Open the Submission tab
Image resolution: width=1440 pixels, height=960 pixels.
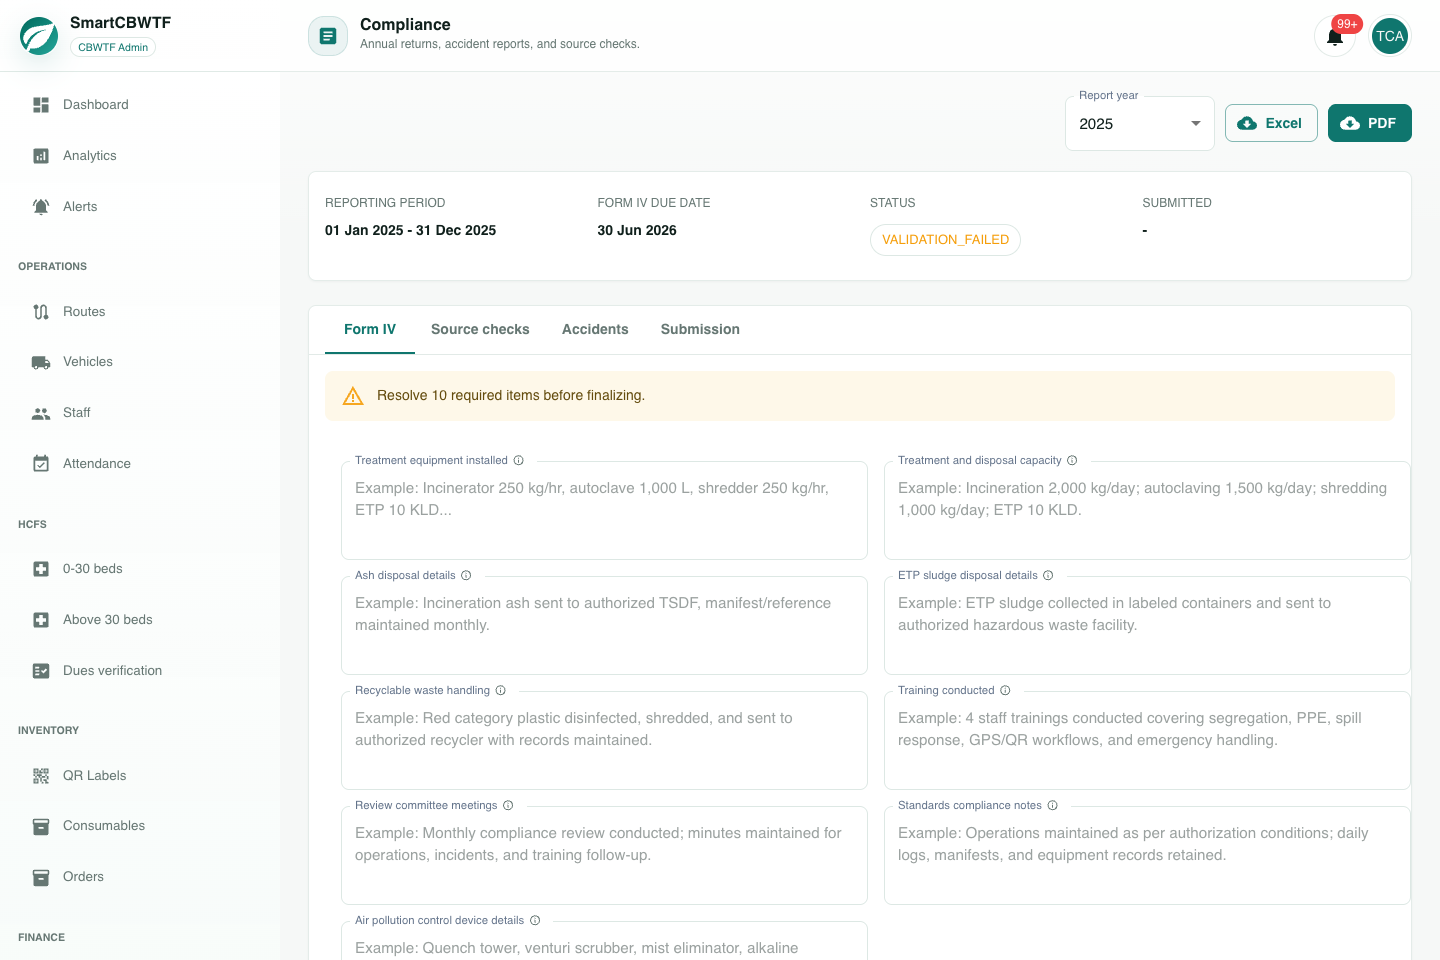700,330
